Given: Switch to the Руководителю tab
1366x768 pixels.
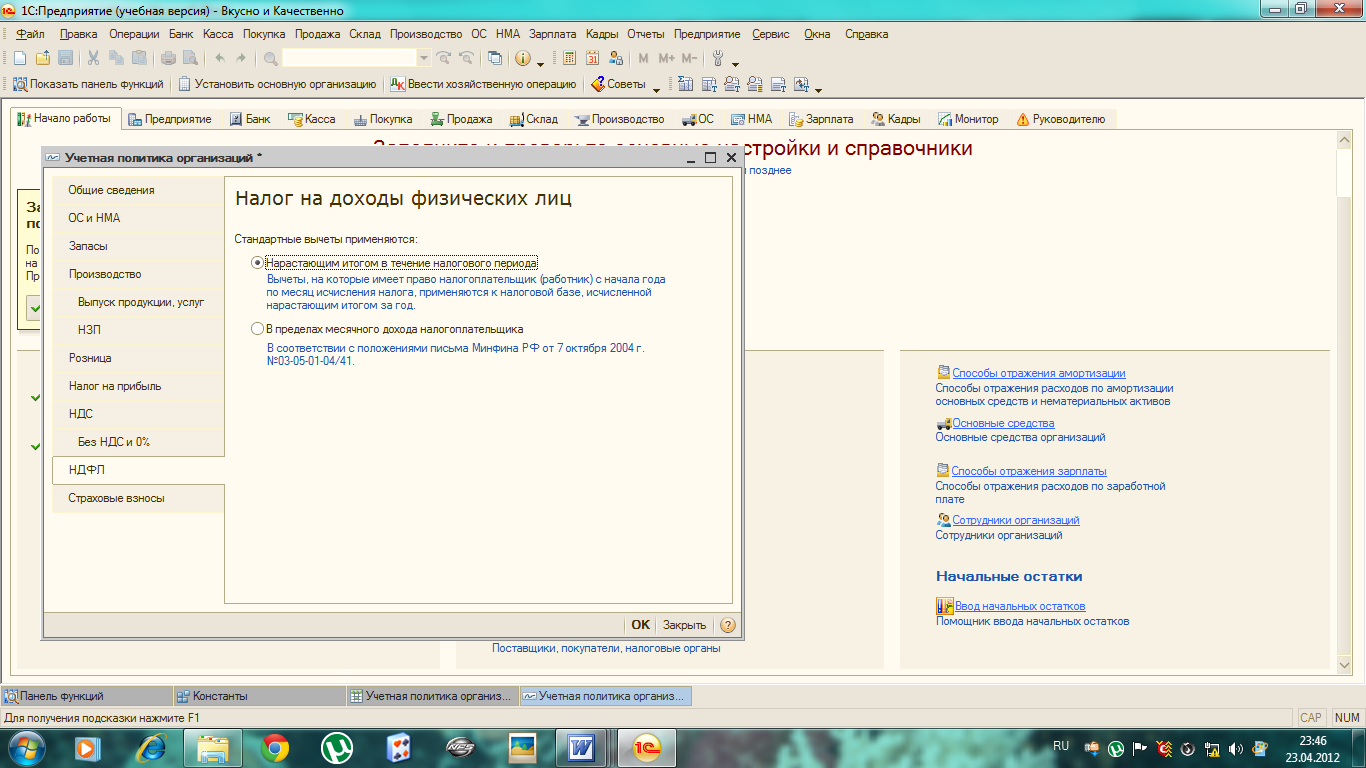Looking at the screenshot, I should (1060, 119).
